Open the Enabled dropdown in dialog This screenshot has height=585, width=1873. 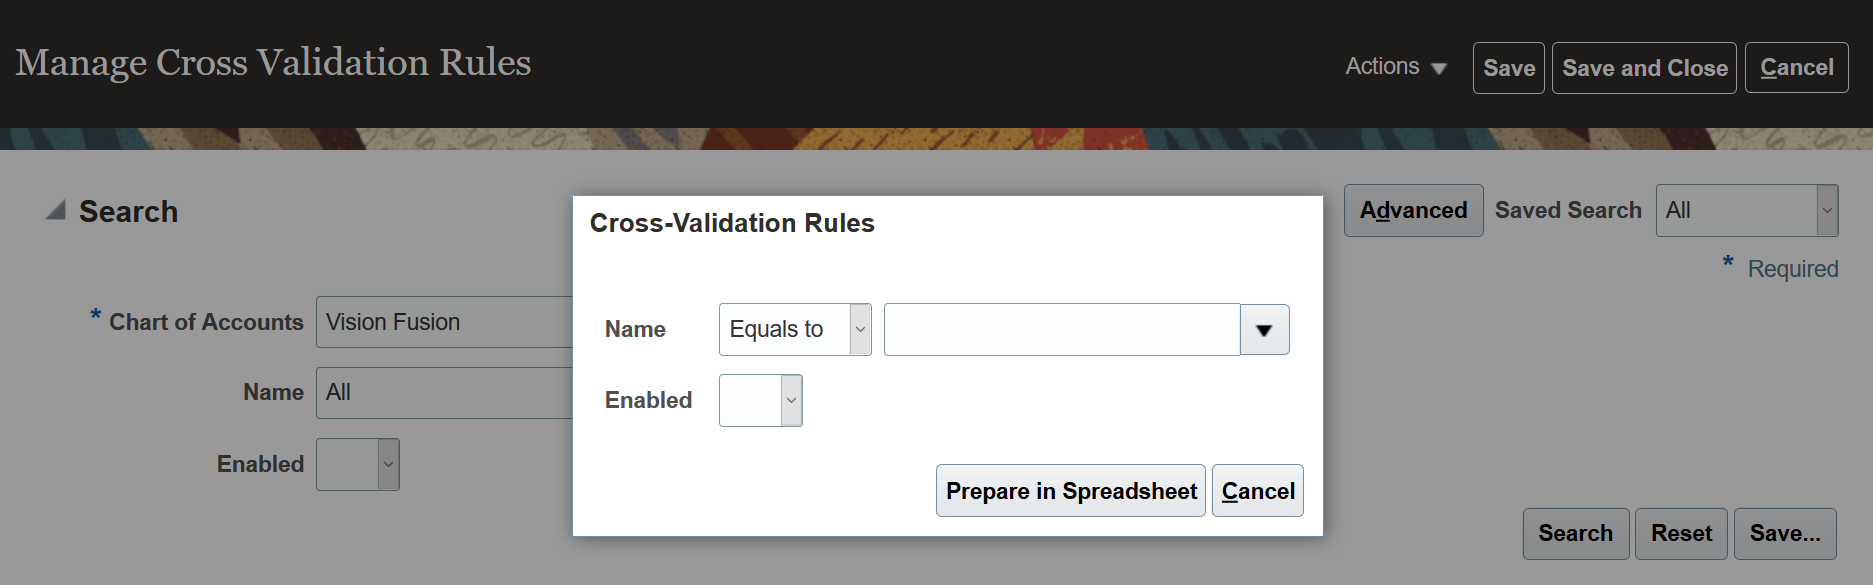pyautogui.click(x=760, y=400)
